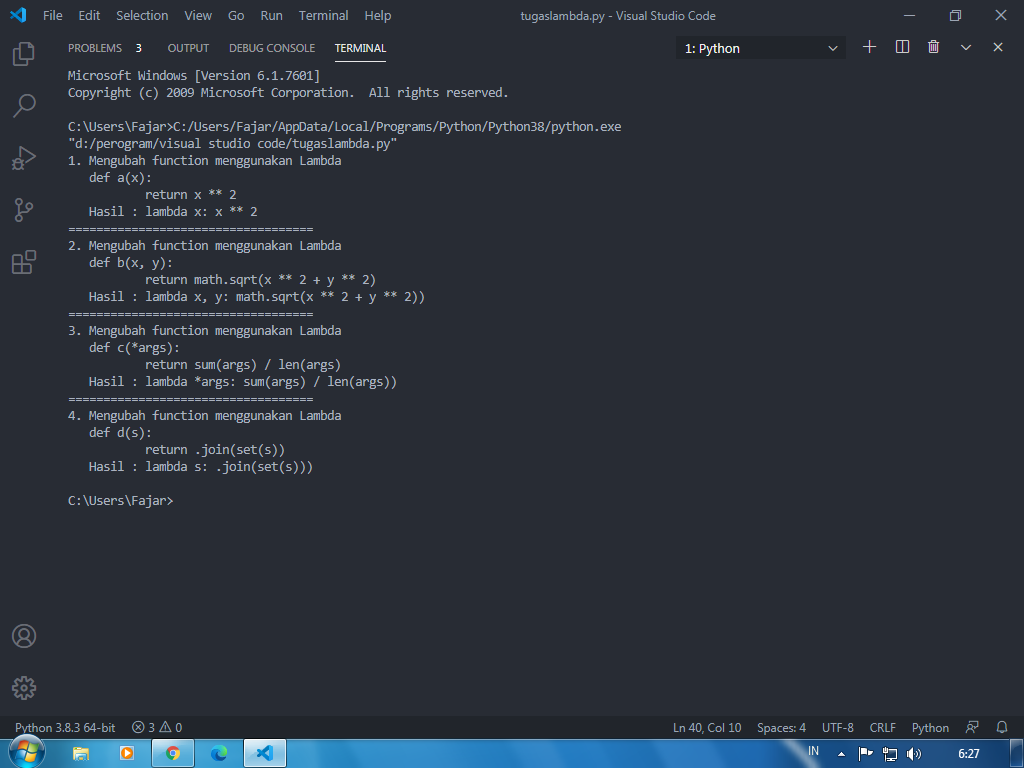Viewport: 1024px width, 768px height.
Task: Open Microsoft Edge from taskbar
Action: 219,754
